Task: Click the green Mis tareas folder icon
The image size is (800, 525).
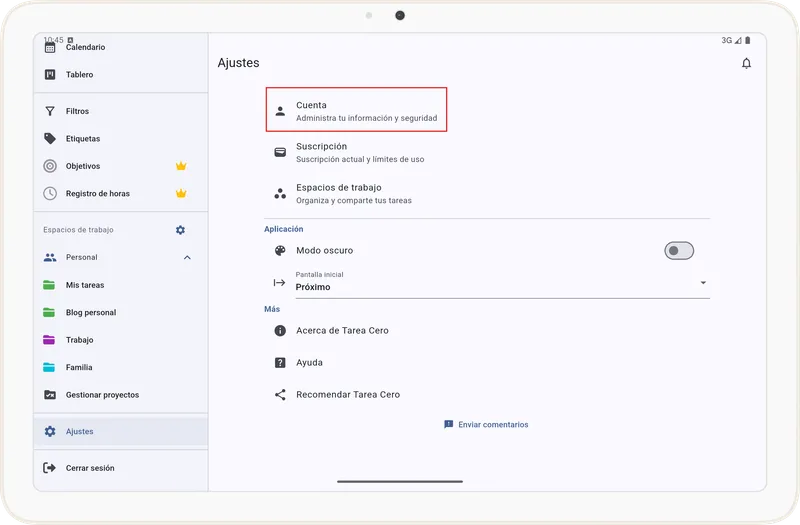Action: (x=50, y=285)
